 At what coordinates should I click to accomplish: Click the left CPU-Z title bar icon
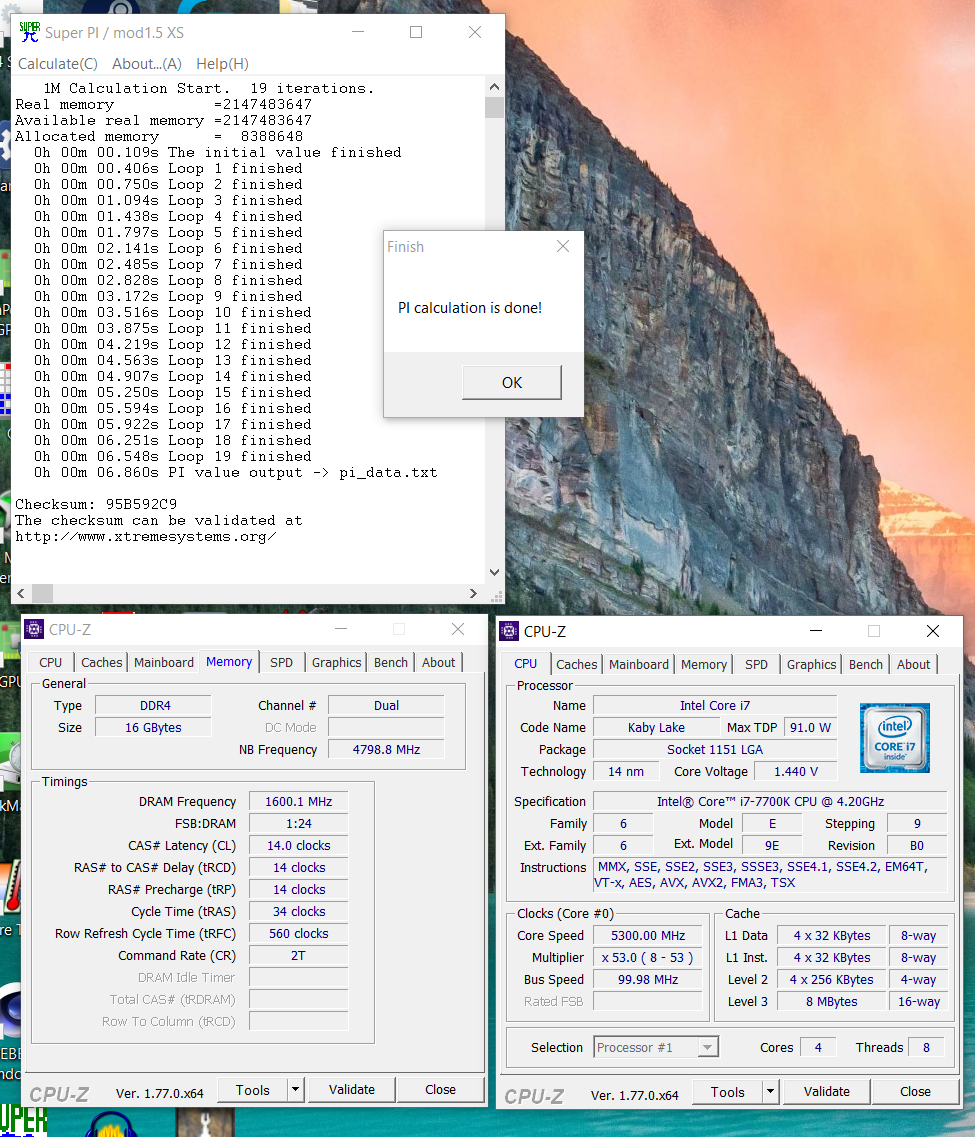pos(34,629)
